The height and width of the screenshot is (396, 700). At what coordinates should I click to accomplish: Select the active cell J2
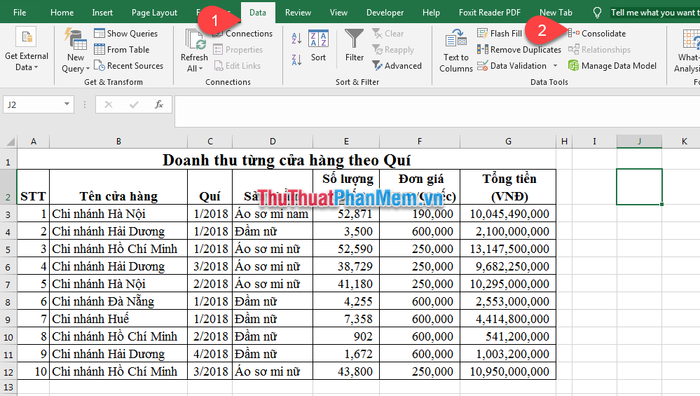639,187
